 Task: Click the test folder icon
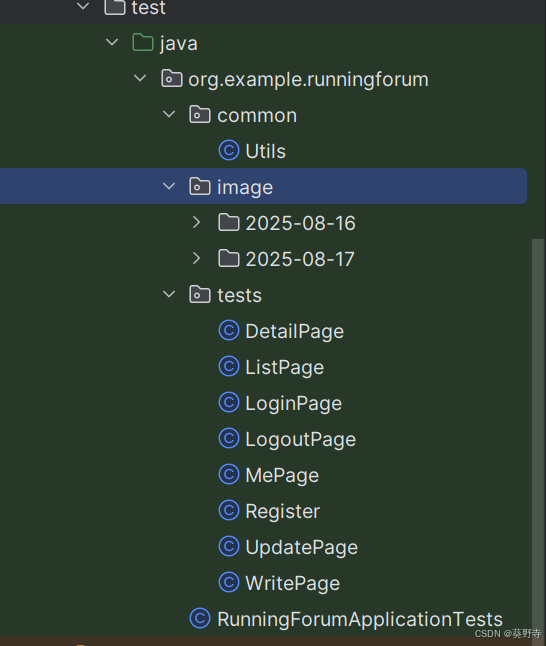click(115, 7)
